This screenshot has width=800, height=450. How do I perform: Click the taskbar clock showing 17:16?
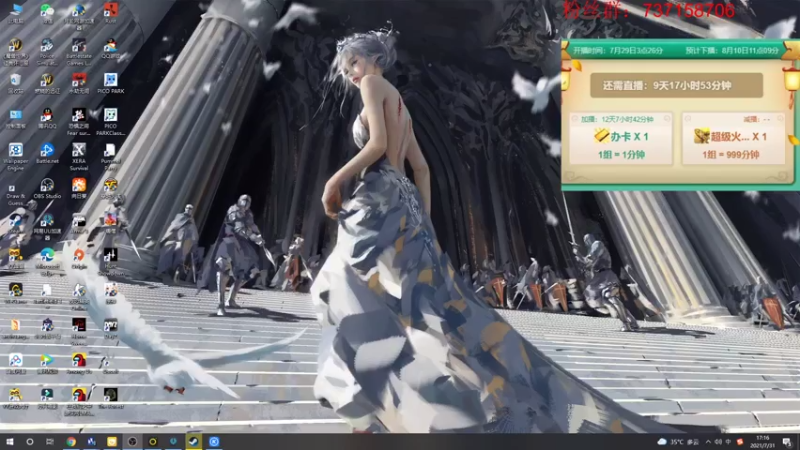[762, 442]
